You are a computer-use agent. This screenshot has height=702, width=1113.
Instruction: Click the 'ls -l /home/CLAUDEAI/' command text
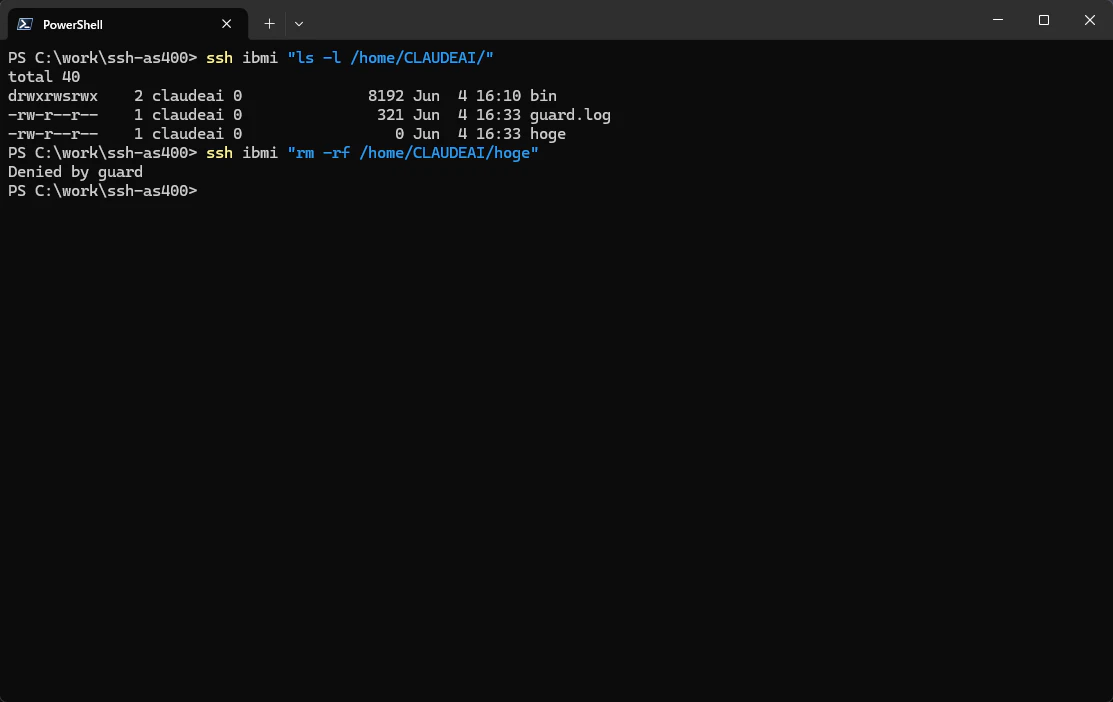coord(390,58)
